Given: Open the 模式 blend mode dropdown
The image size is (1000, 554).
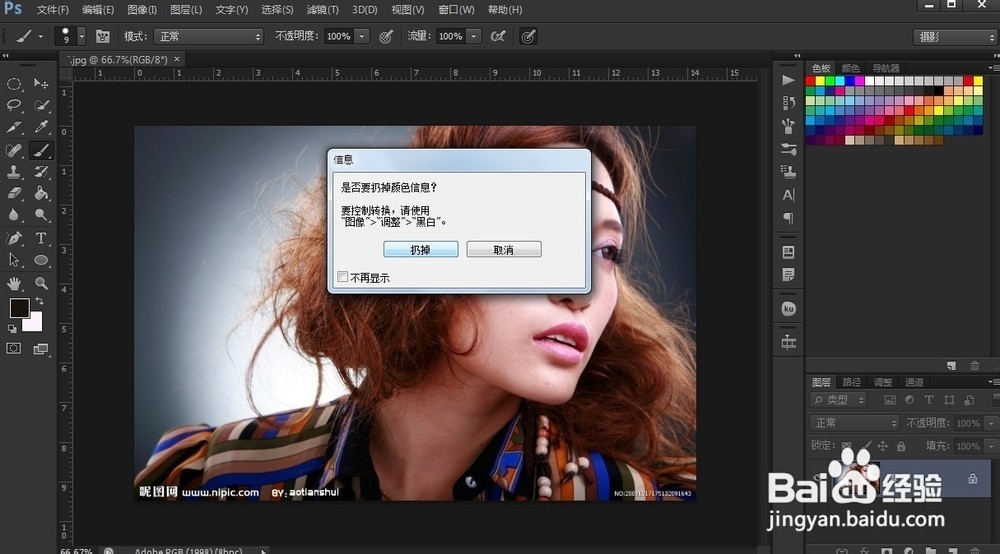Looking at the screenshot, I should click(209, 36).
